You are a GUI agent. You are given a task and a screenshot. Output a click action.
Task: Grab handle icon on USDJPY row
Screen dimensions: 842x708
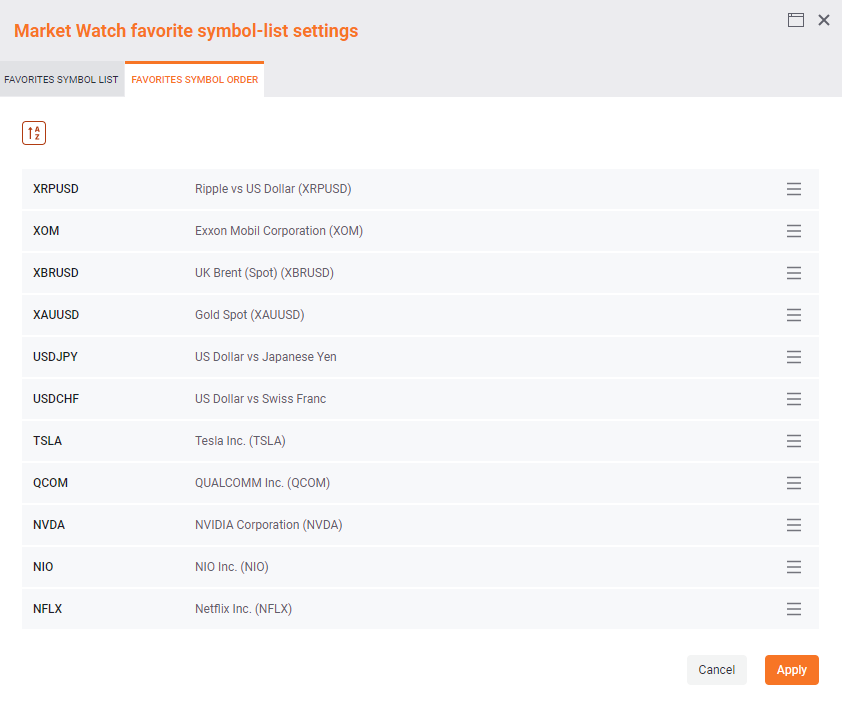(x=794, y=357)
